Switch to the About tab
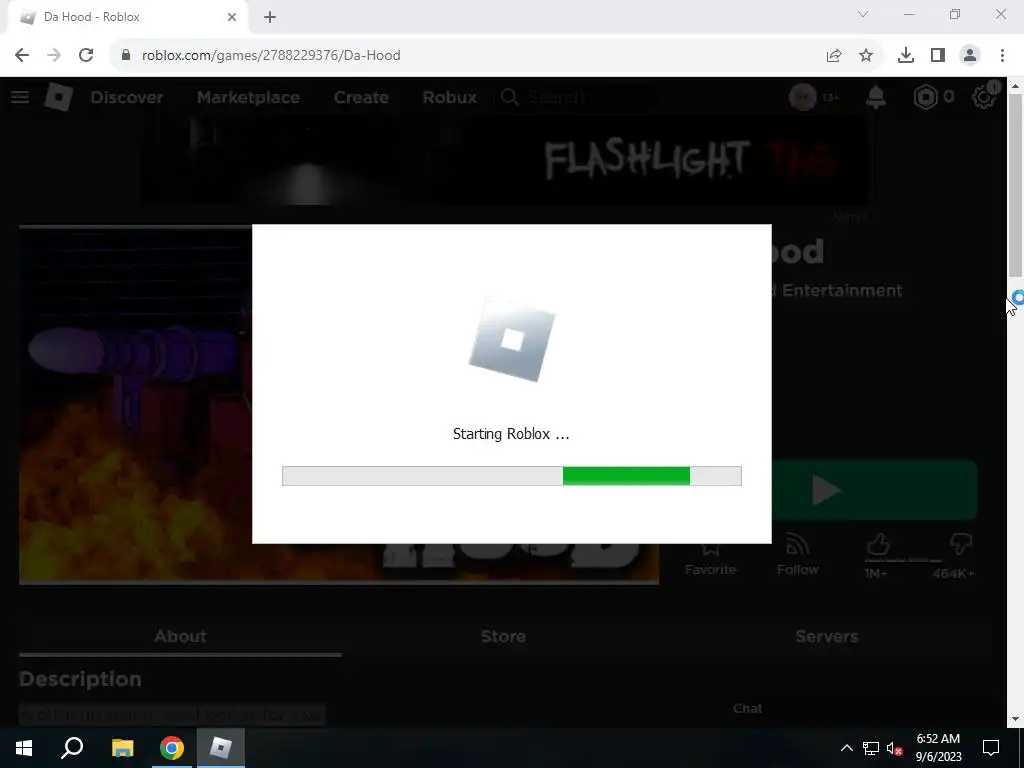 click(180, 636)
